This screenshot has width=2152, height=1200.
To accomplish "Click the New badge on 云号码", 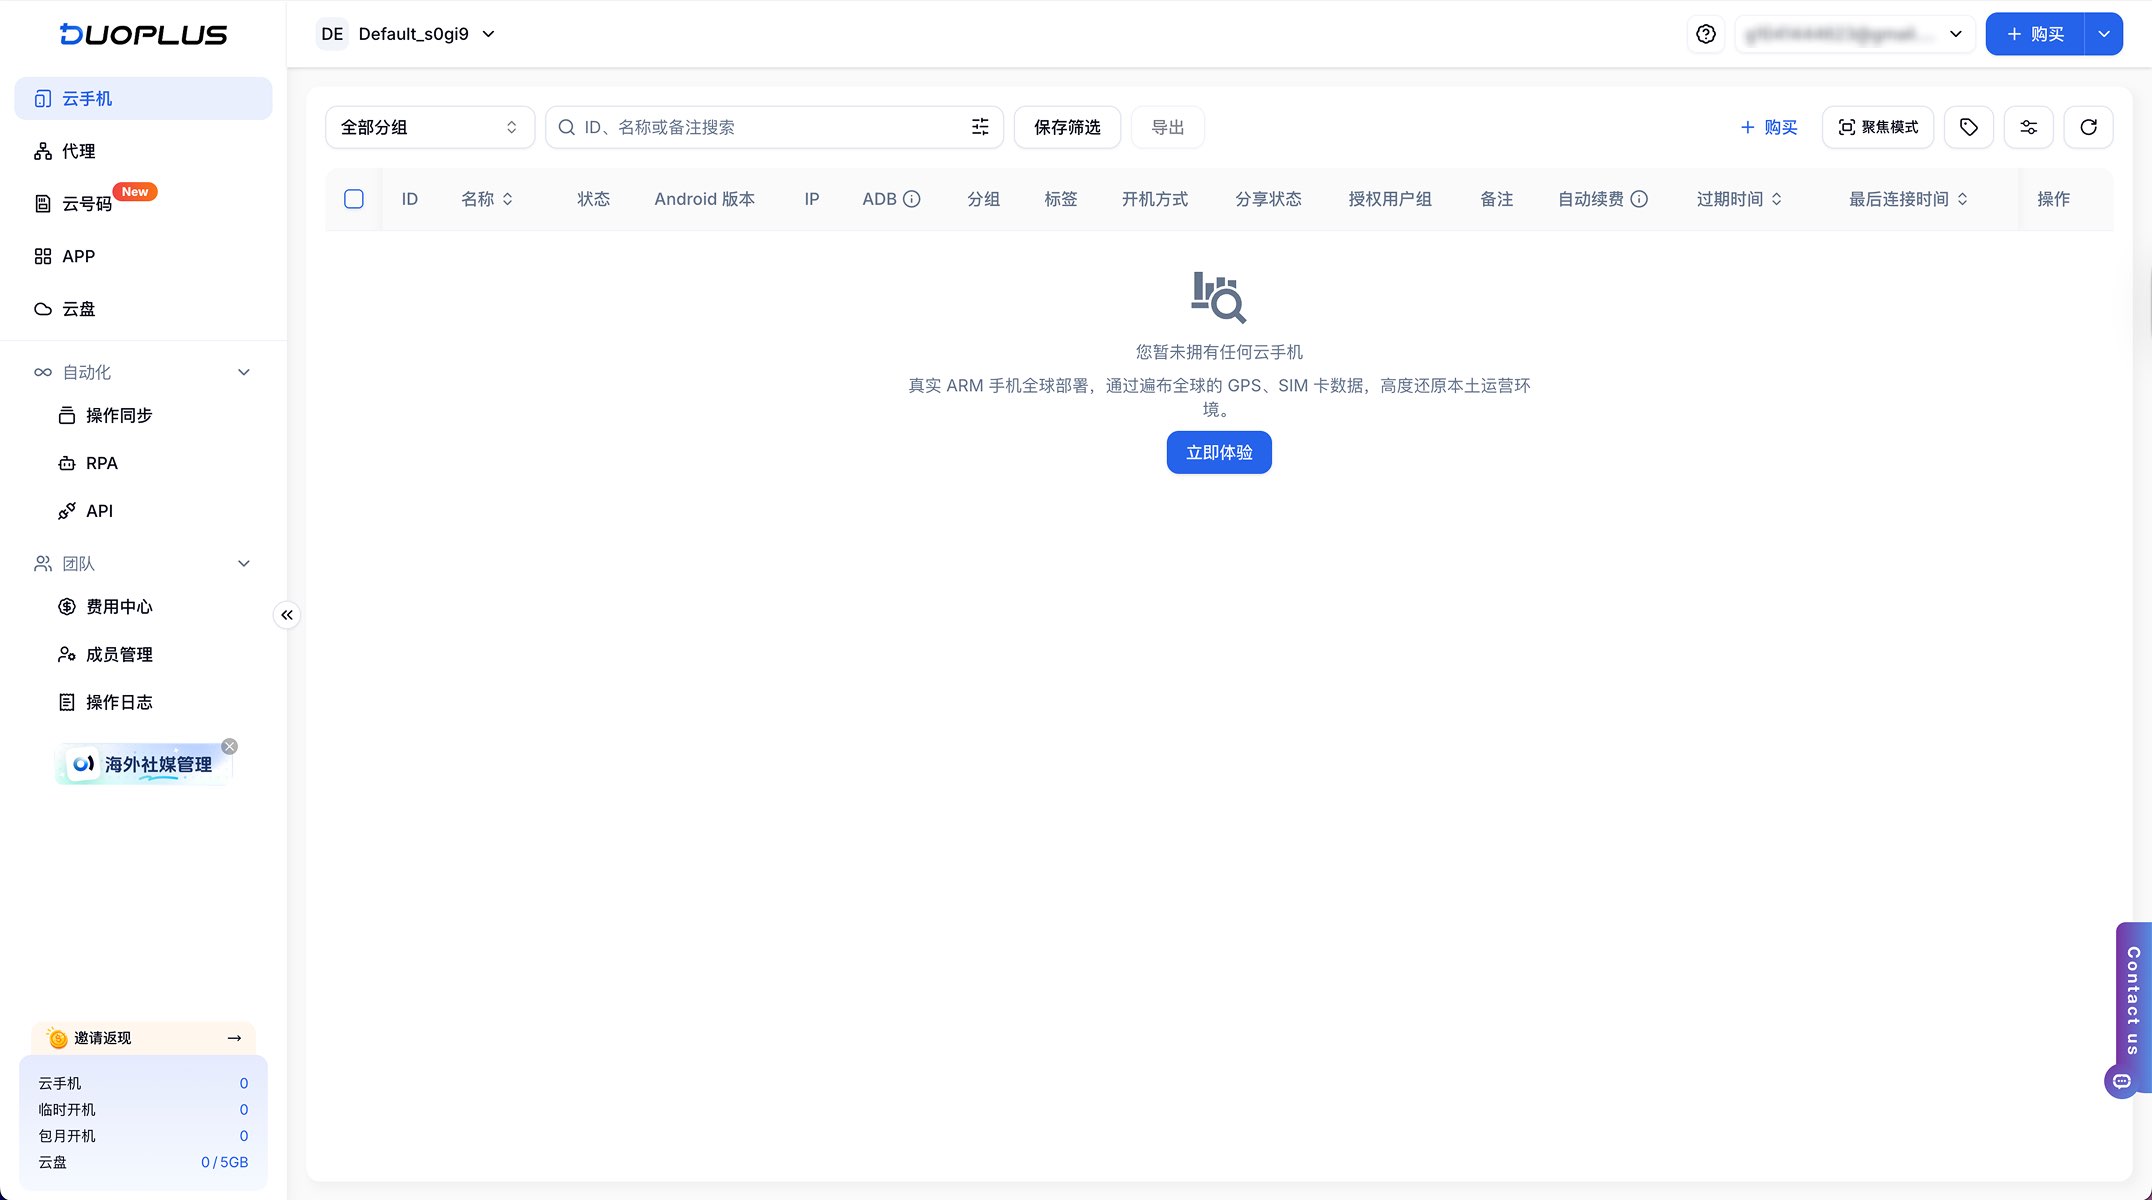I will coord(135,191).
